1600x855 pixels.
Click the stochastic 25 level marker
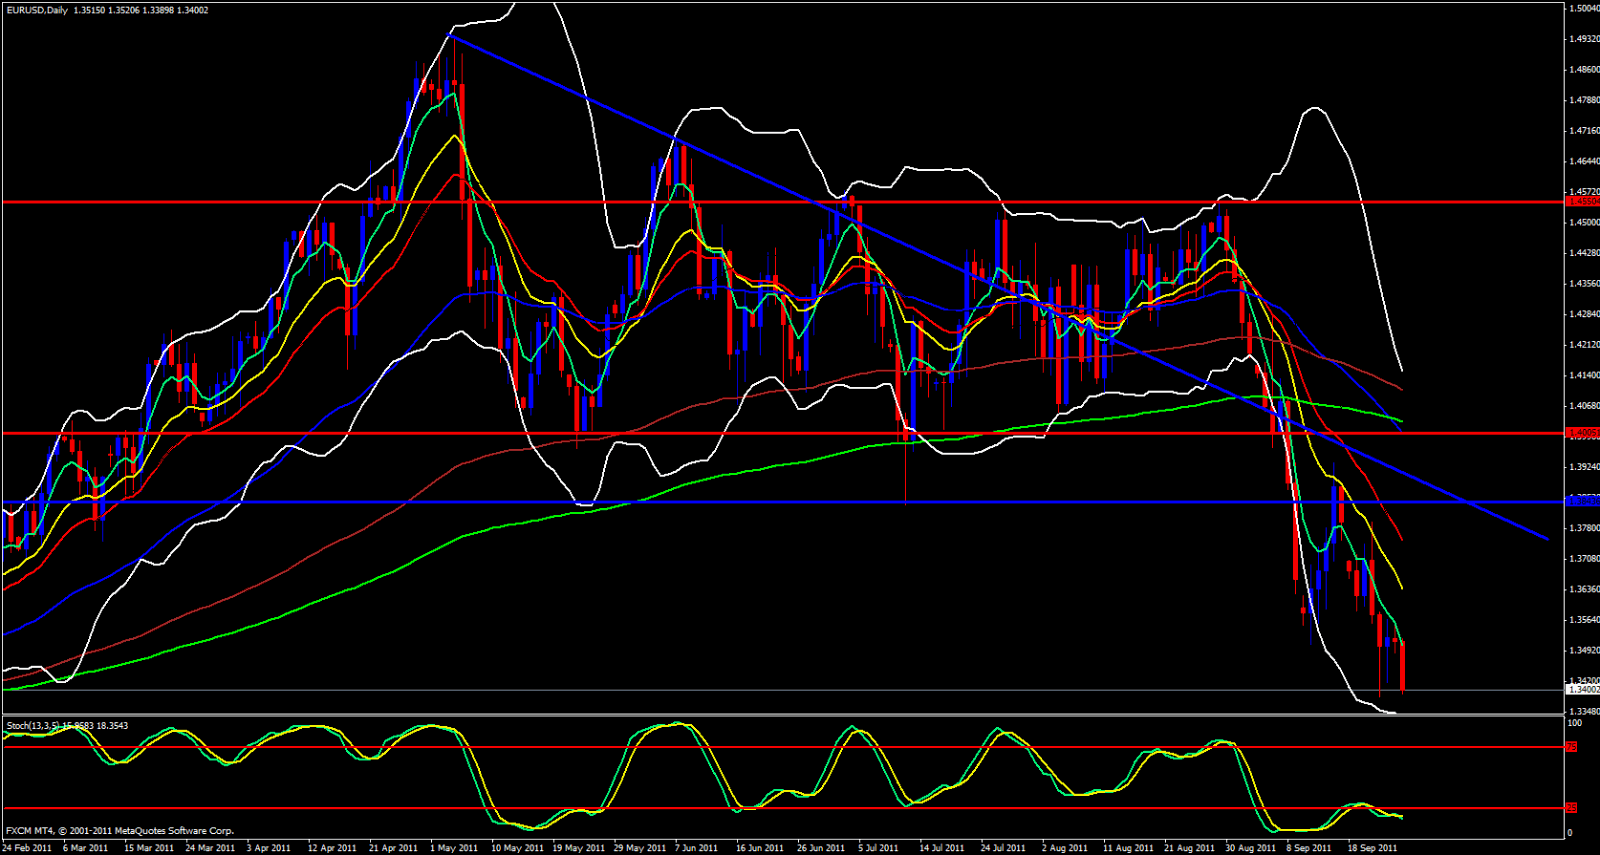[x=1572, y=808]
